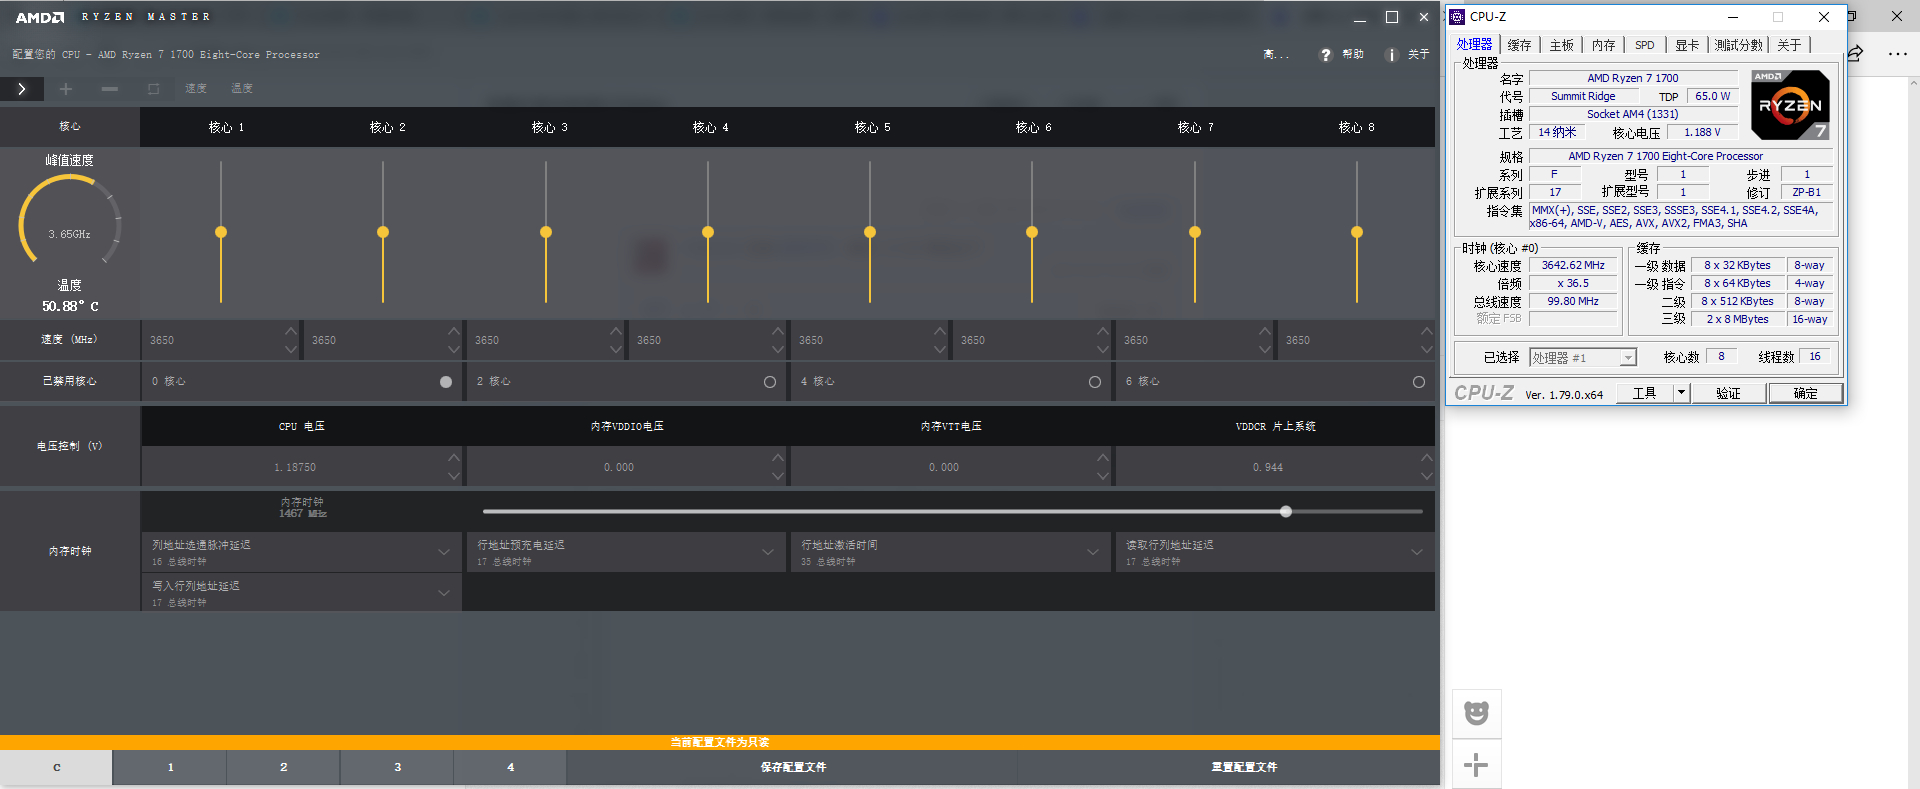The image size is (1920, 789).
Task: Click 重置配置文件 button
Action: point(1244,767)
